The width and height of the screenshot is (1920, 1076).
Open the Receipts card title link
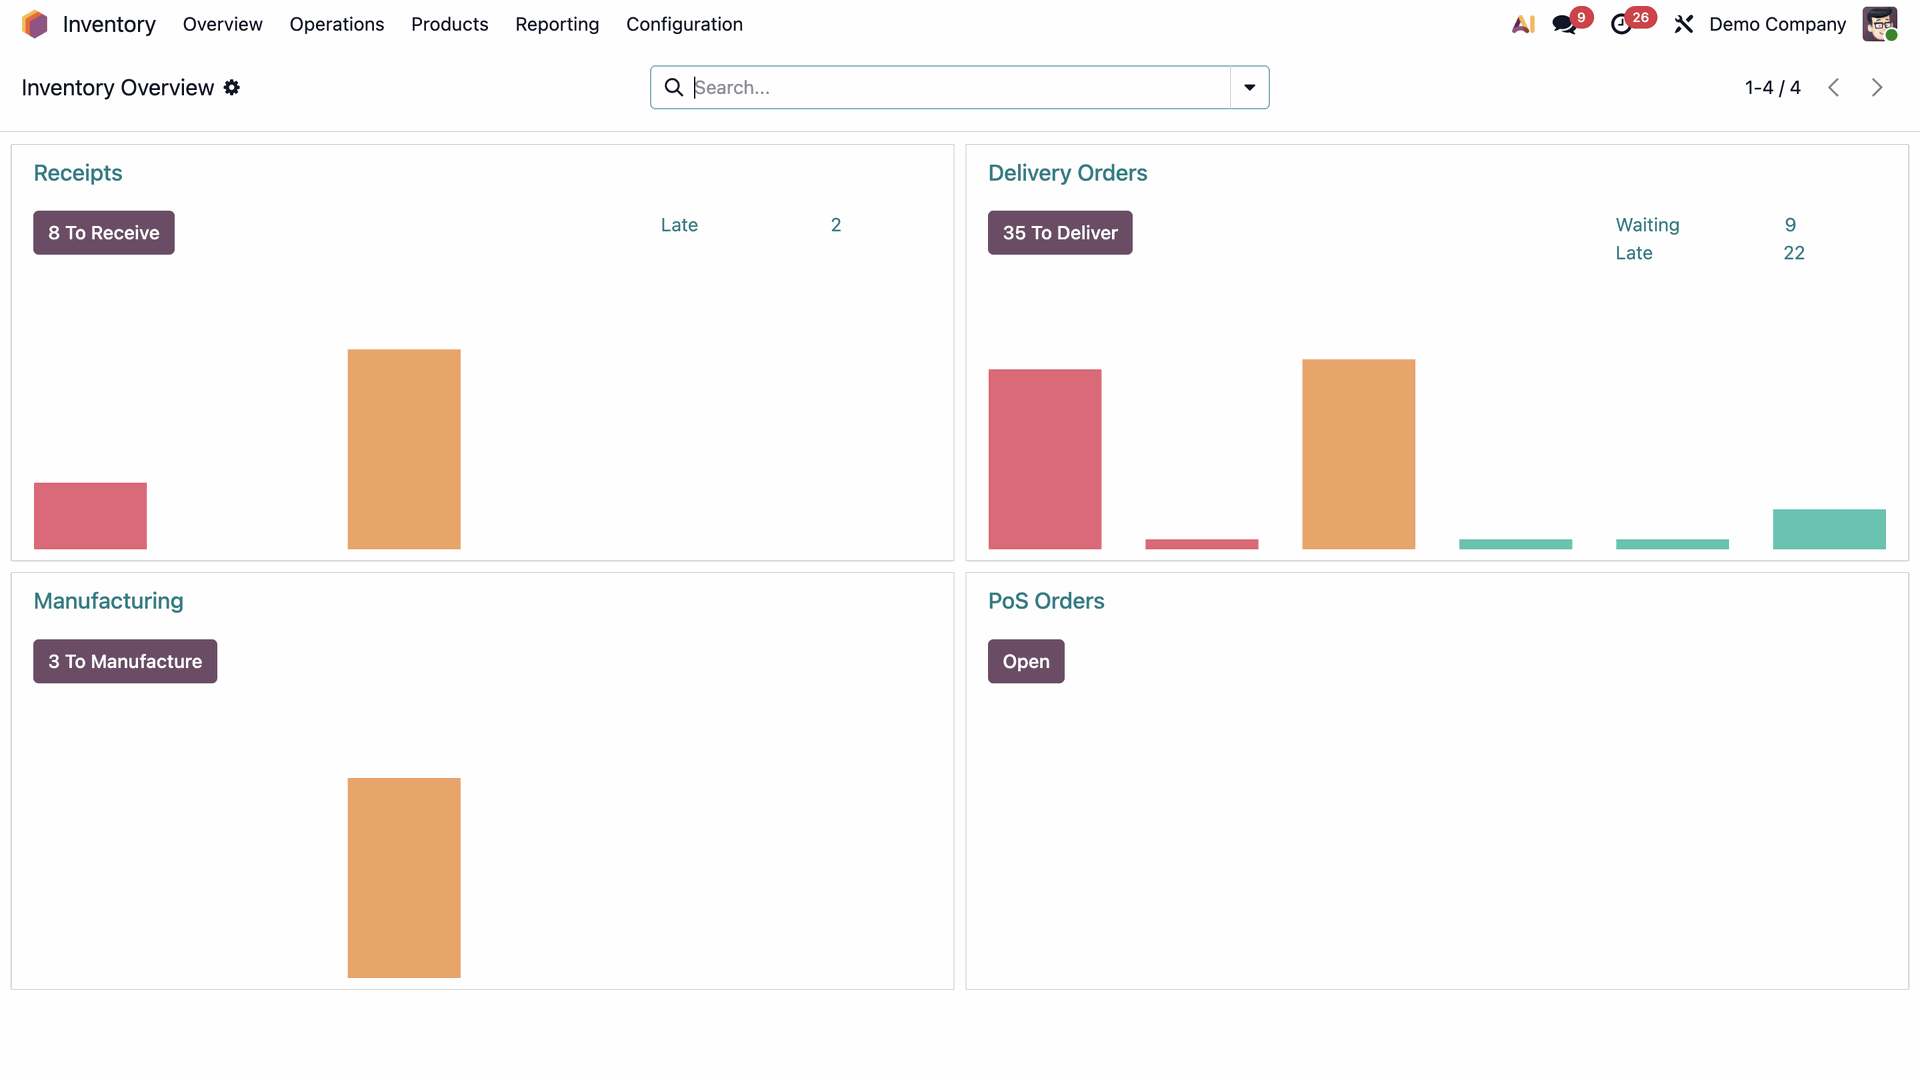pyautogui.click(x=78, y=173)
